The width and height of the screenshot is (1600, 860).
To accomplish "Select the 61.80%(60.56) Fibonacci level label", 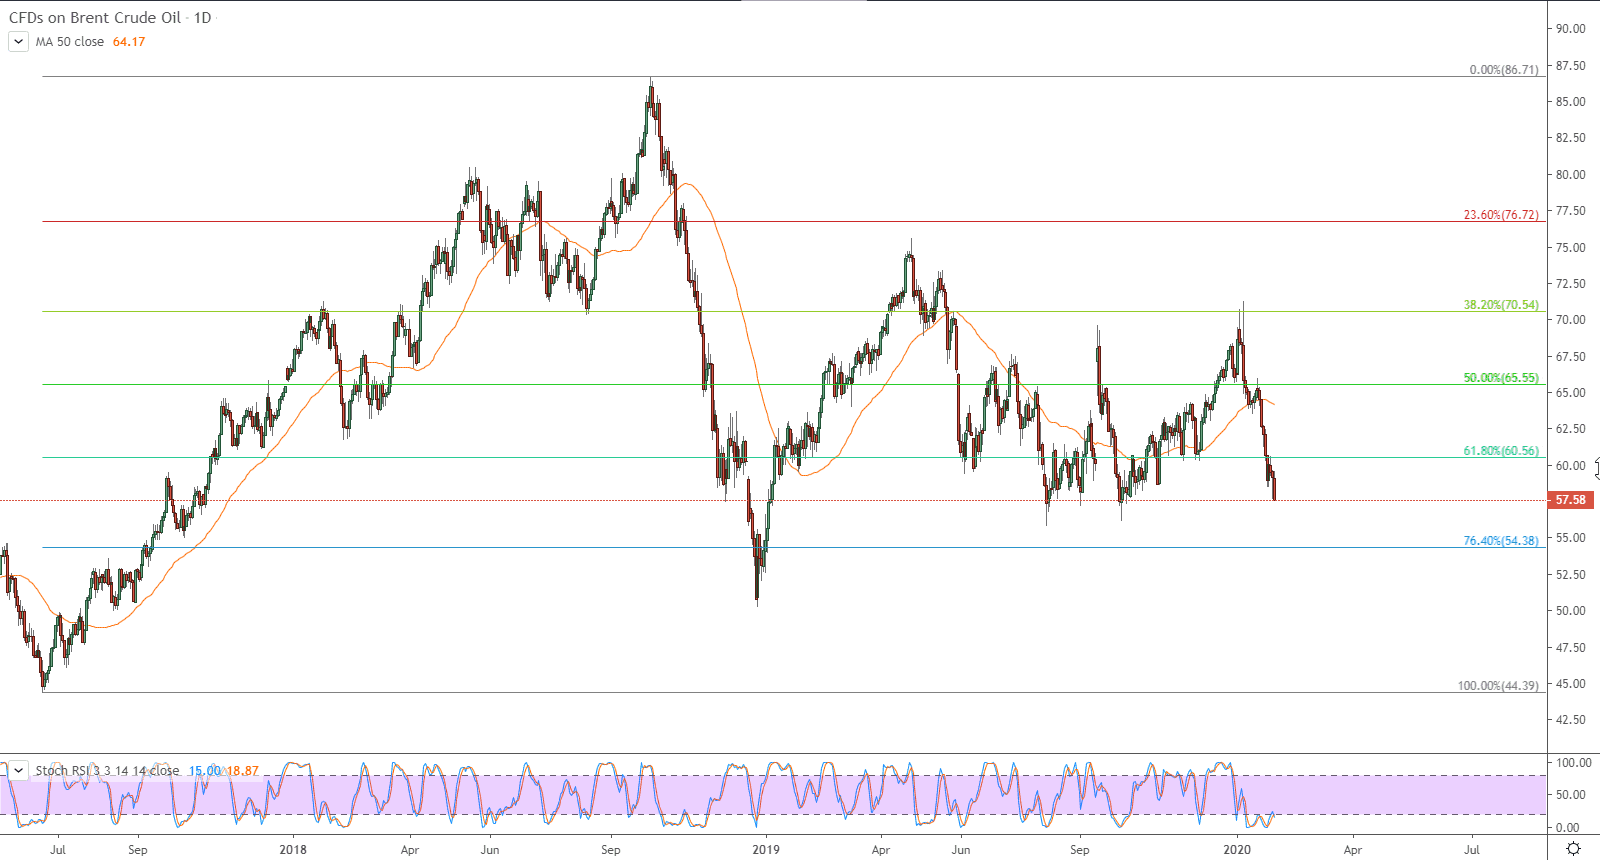I will (x=1501, y=451).
